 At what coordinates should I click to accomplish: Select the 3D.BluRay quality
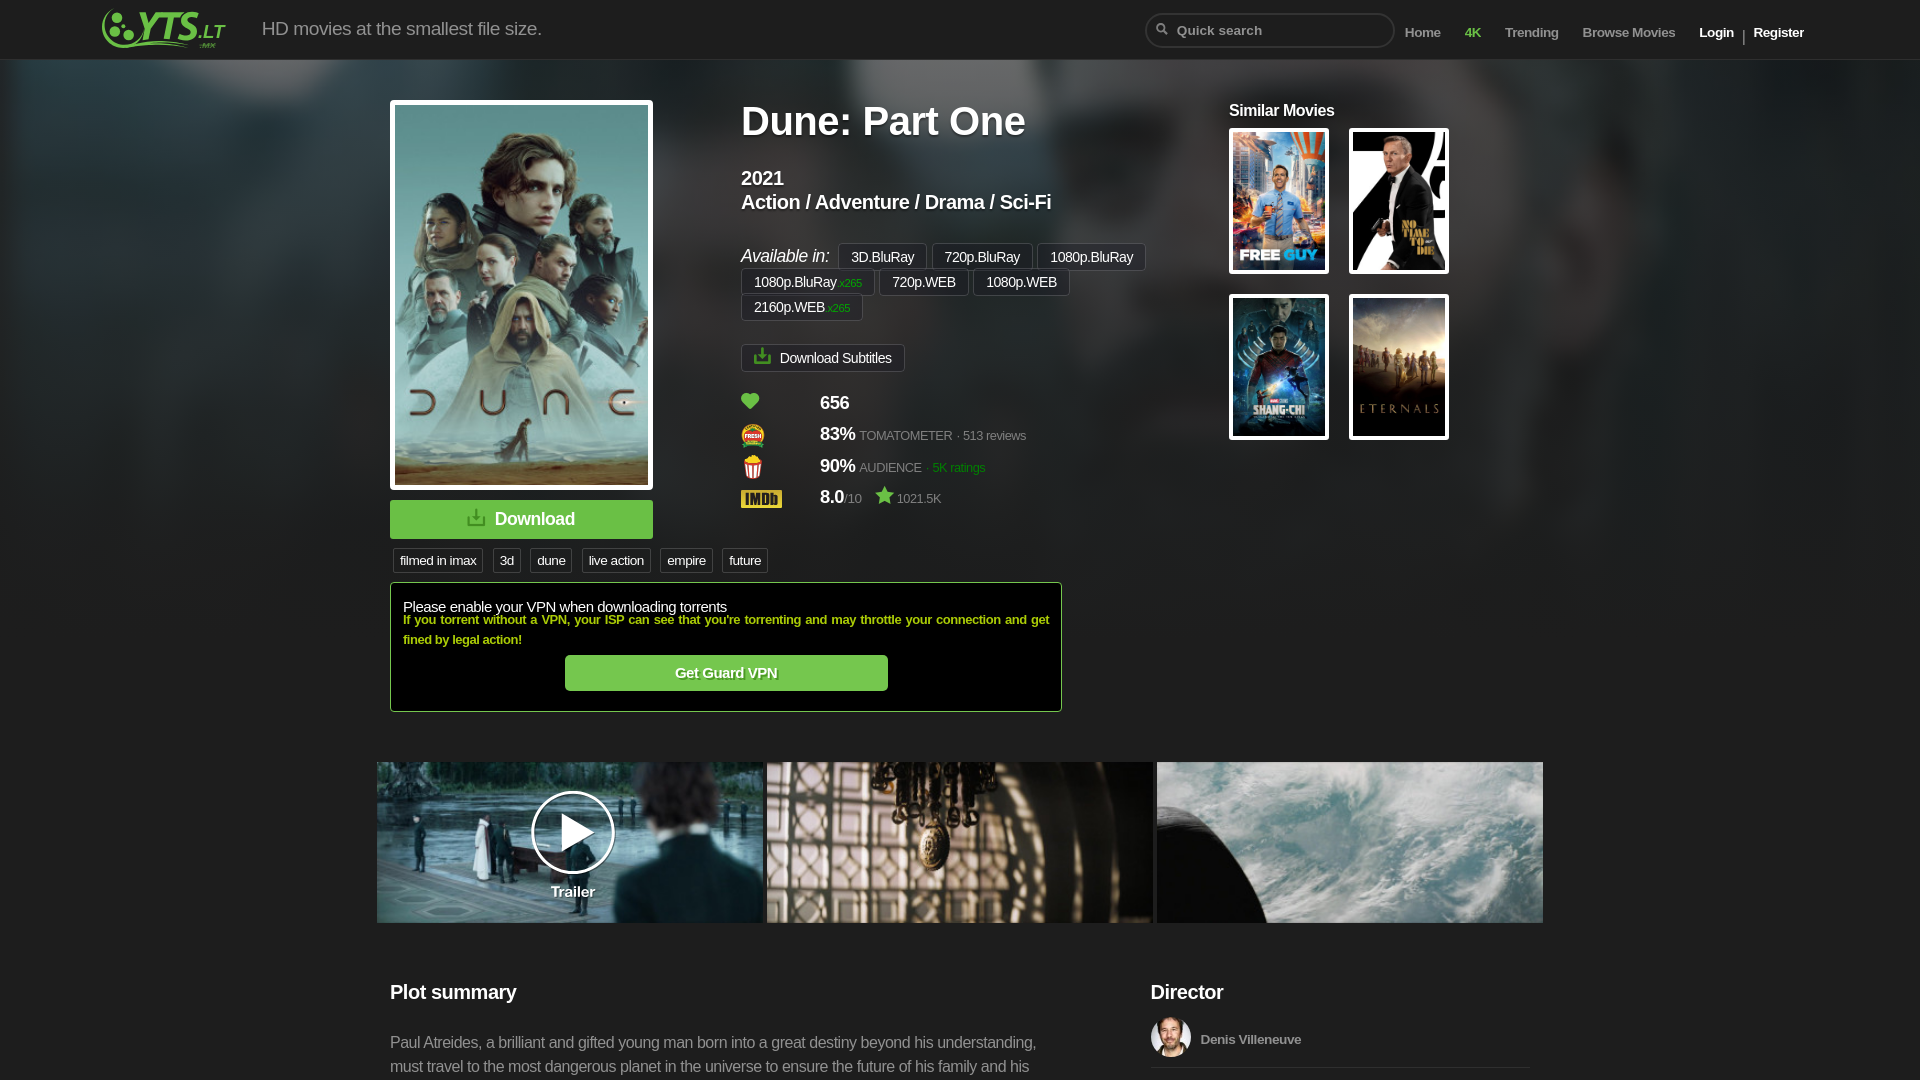[882, 257]
